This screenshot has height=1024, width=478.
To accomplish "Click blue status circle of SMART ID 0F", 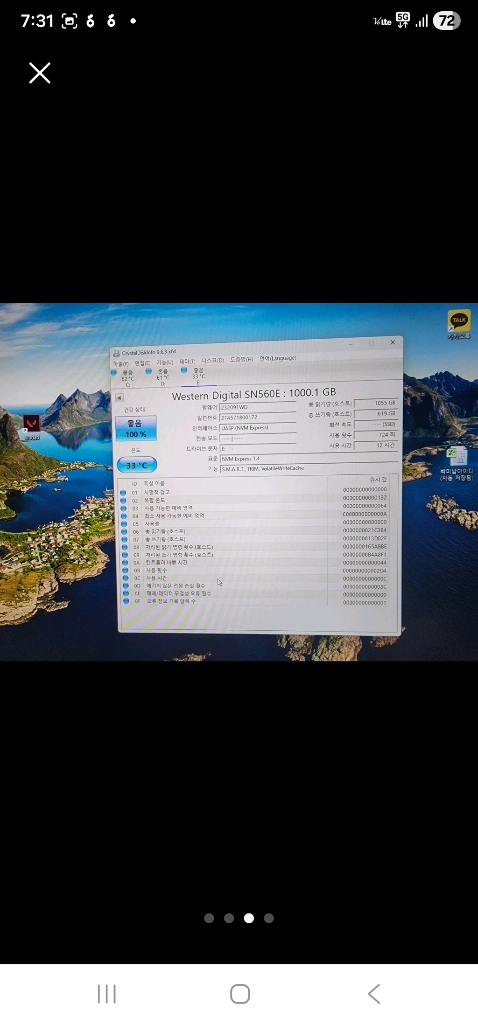I will click(x=125, y=601).
